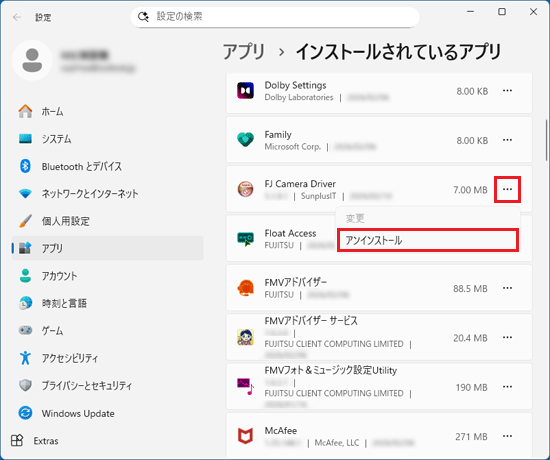Select アプリ in the sidebar
This screenshot has height=460, width=550.
coord(107,248)
